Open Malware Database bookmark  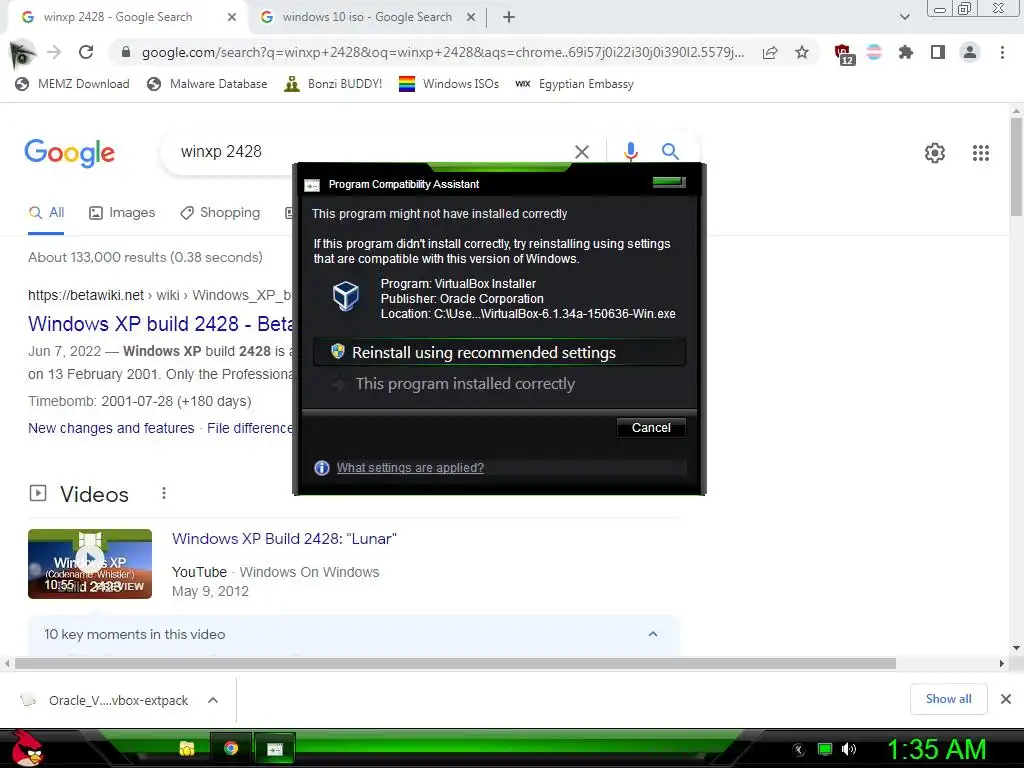207,84
